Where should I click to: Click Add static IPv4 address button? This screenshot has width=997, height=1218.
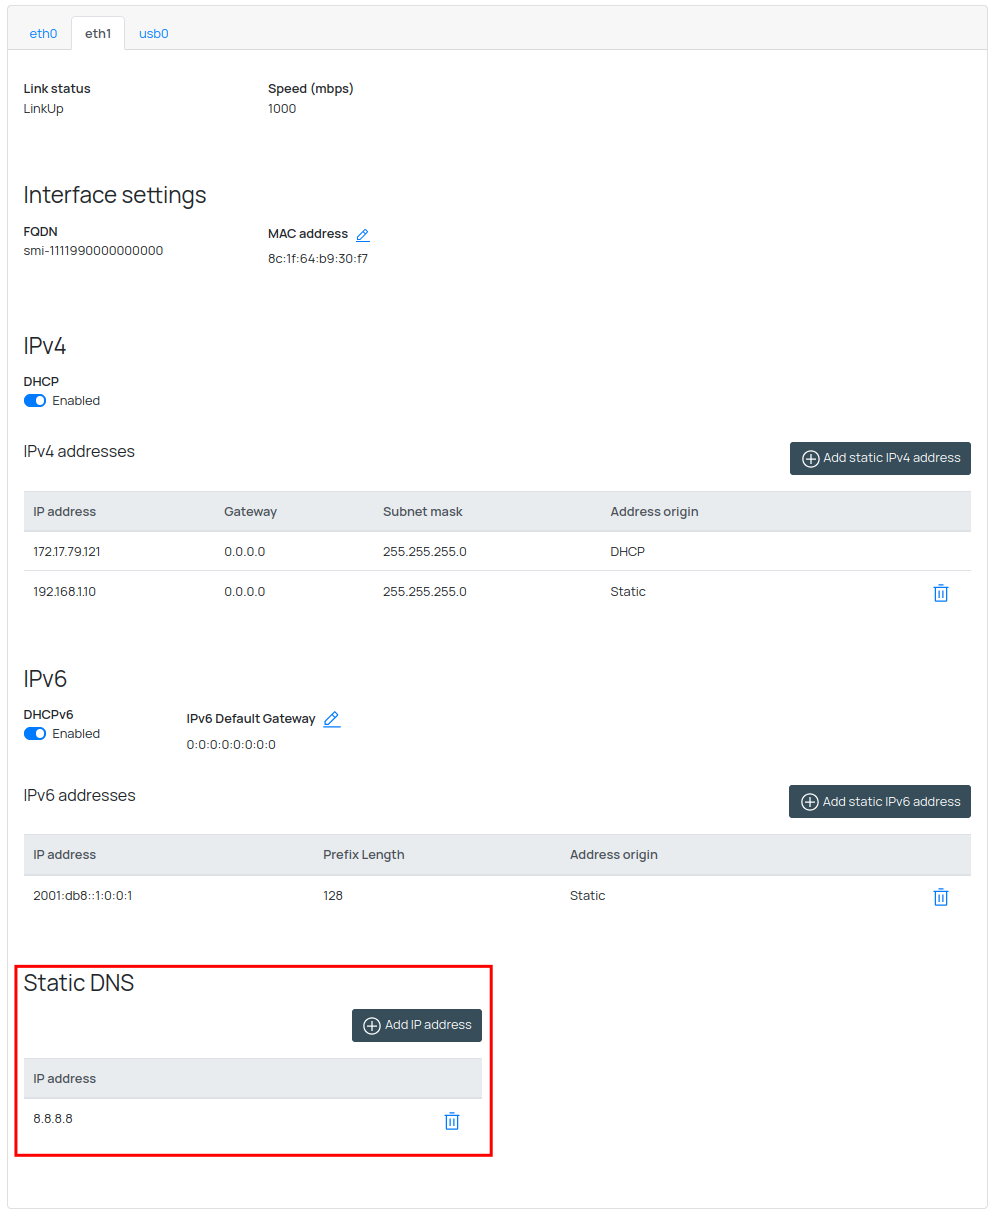click(880, 458)
